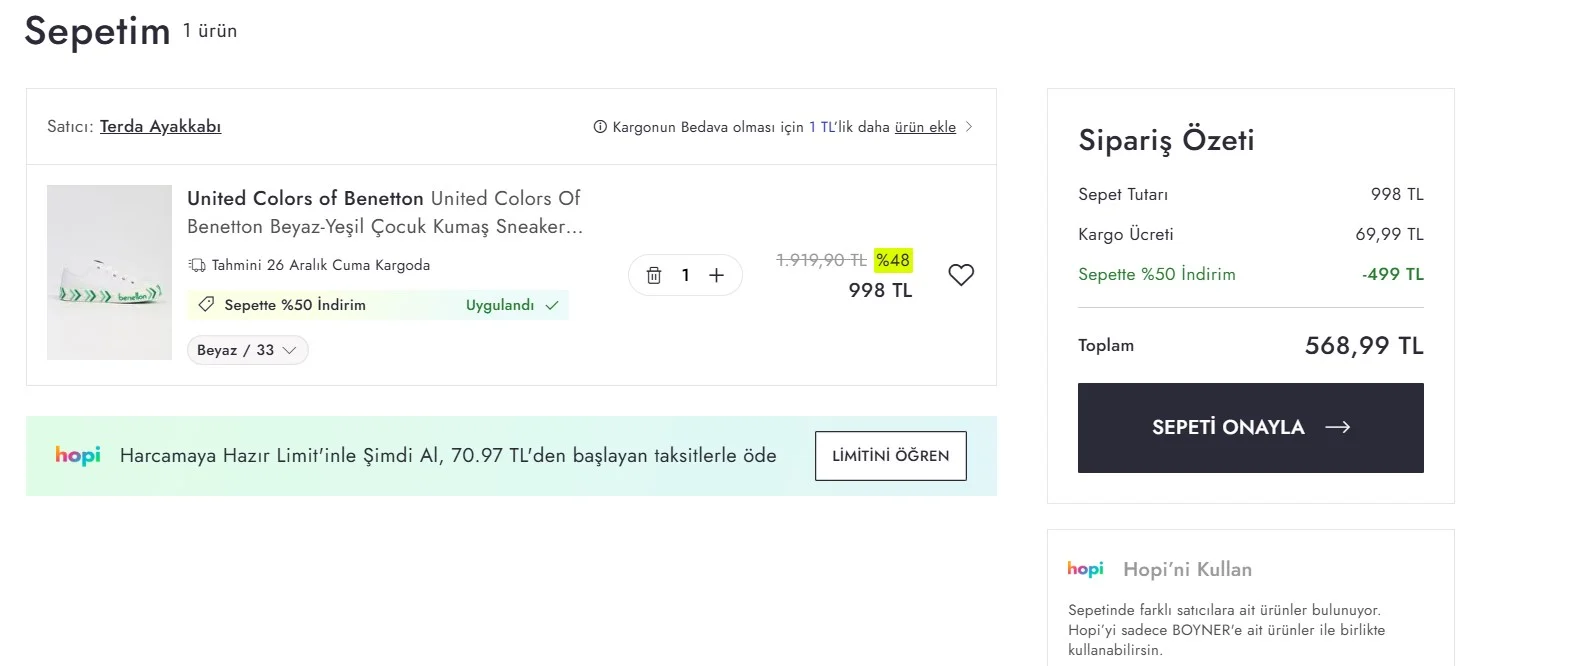
Task: Click the hopi logo in the installment banner
Action: (x=78, y=455)
